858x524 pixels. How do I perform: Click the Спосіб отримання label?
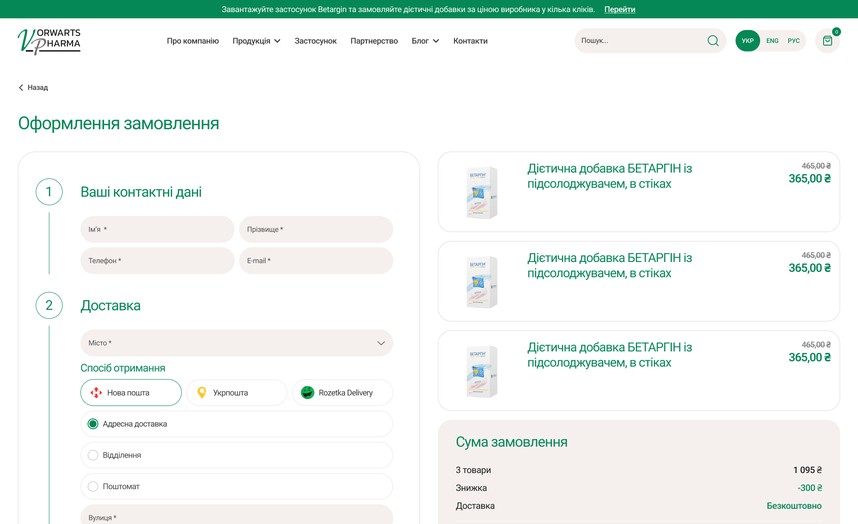pos(123,368)
